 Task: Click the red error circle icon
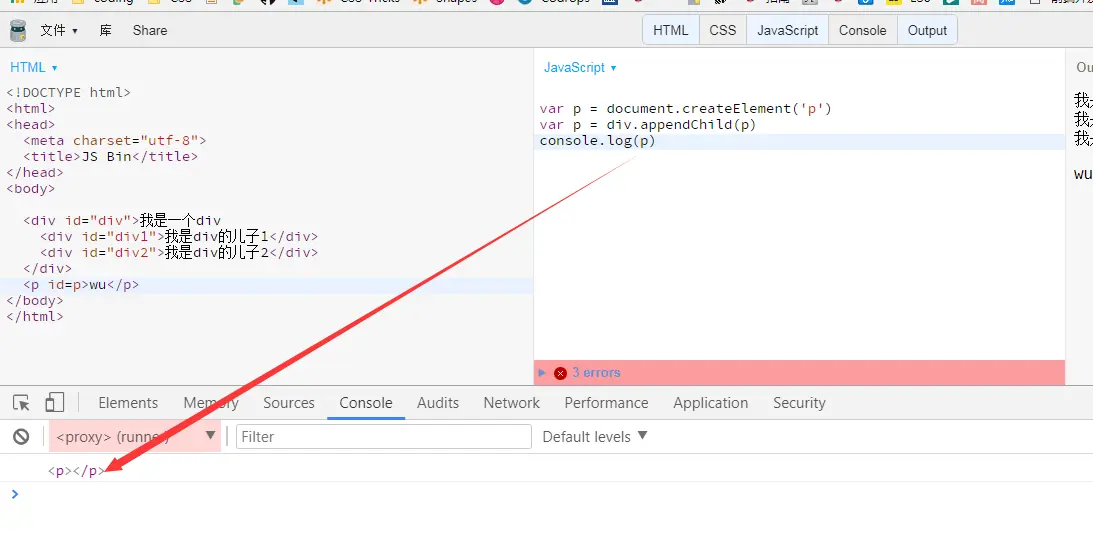pos(560,373)
